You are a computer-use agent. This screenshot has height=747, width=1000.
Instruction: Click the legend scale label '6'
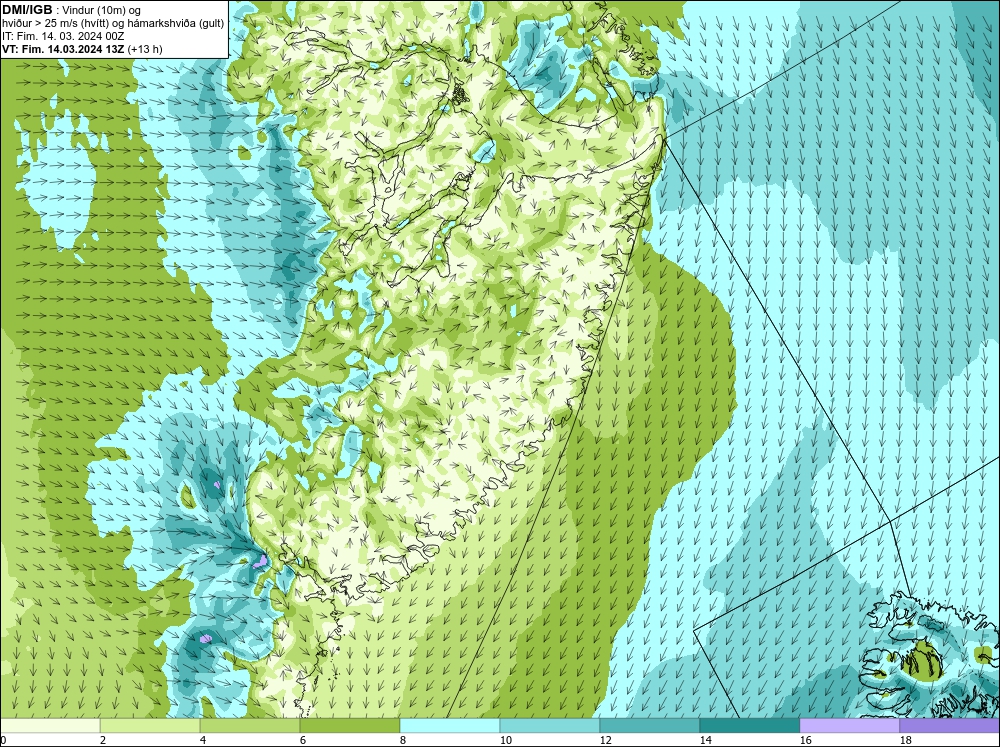[303, 740]
